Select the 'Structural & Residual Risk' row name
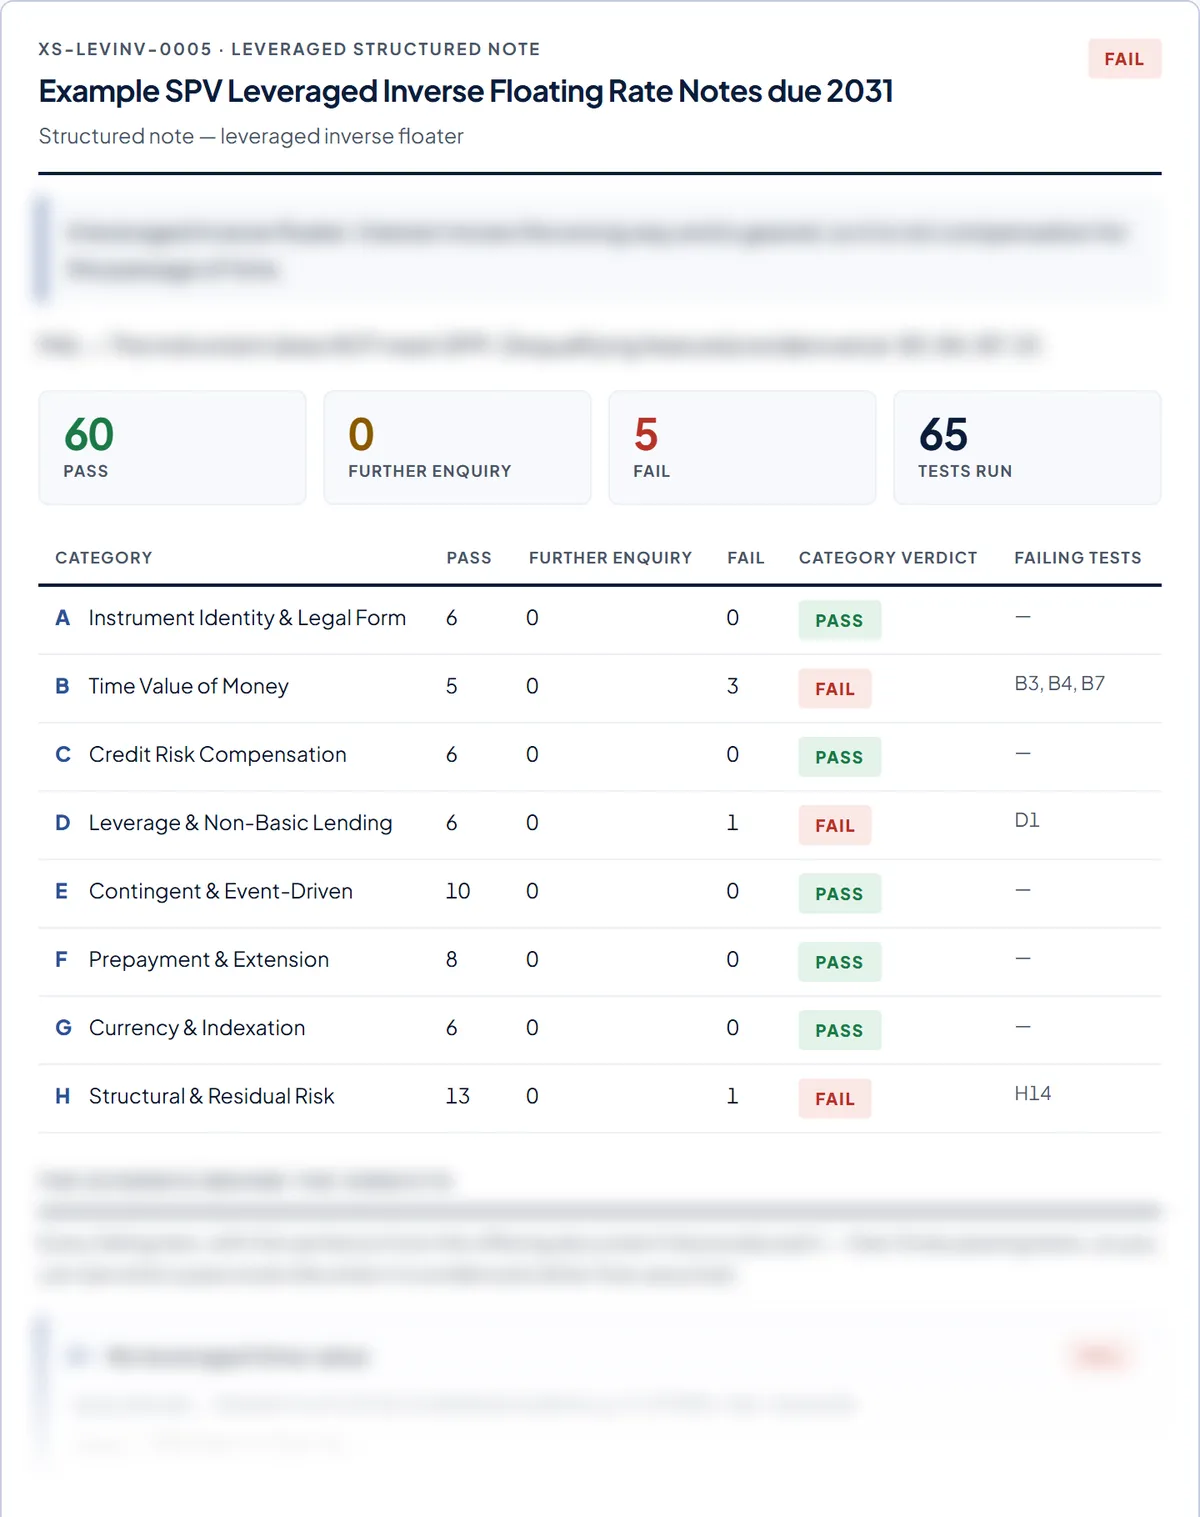 (212, 1096)
